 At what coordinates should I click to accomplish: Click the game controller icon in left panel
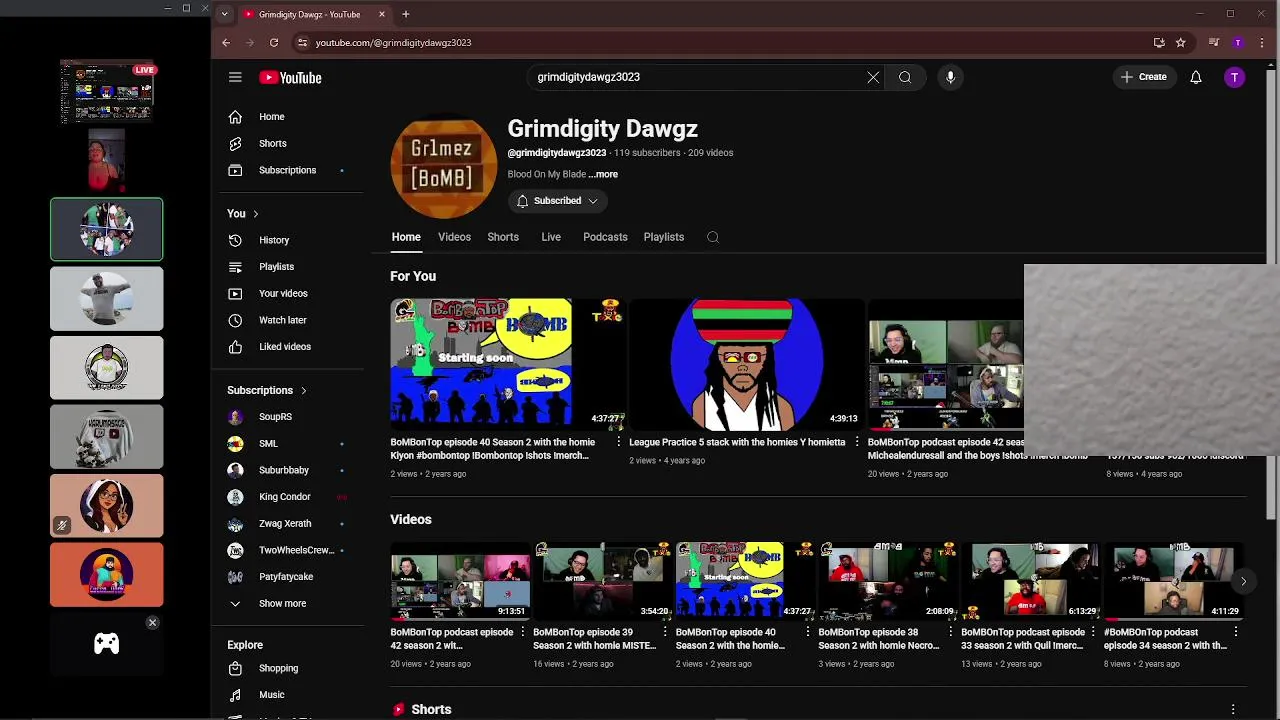coord(107,644)
